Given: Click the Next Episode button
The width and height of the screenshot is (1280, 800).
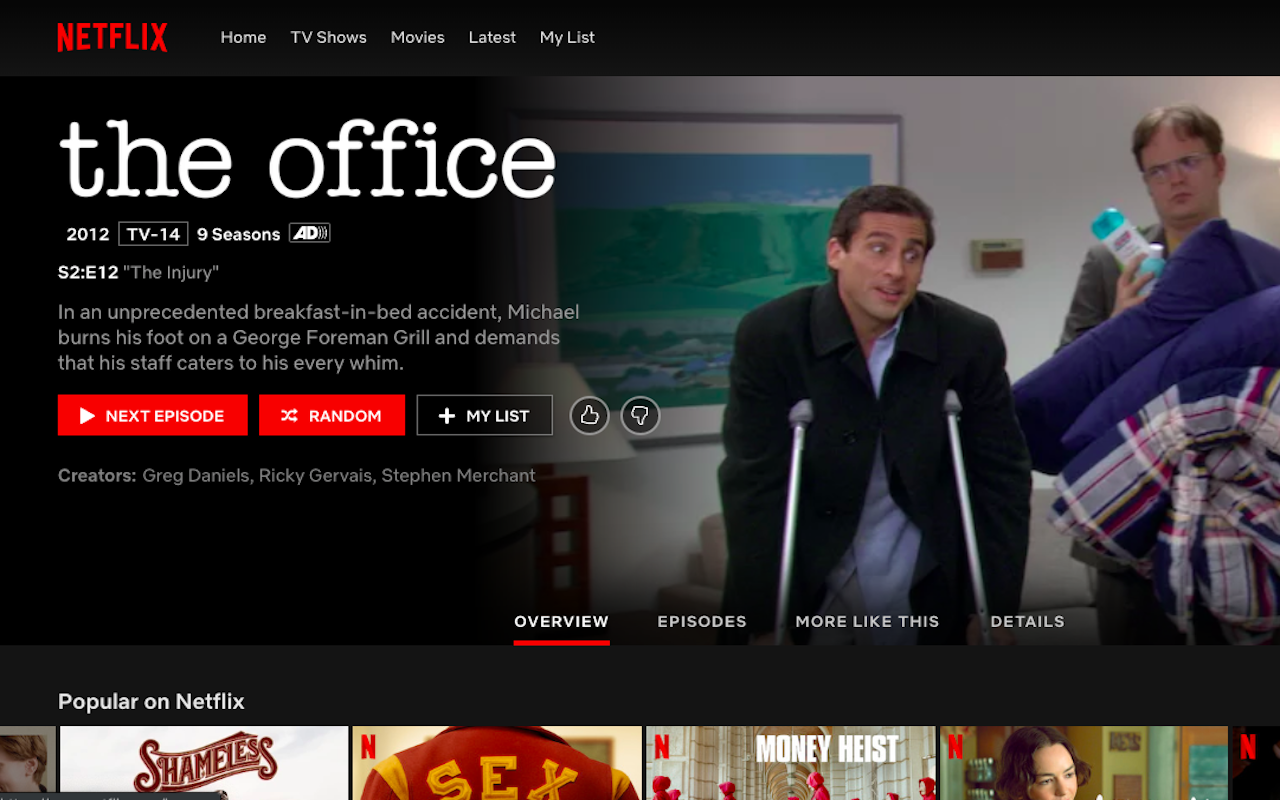Looking at the screenshot, I should pyautogui.click(x=152, y=415).
